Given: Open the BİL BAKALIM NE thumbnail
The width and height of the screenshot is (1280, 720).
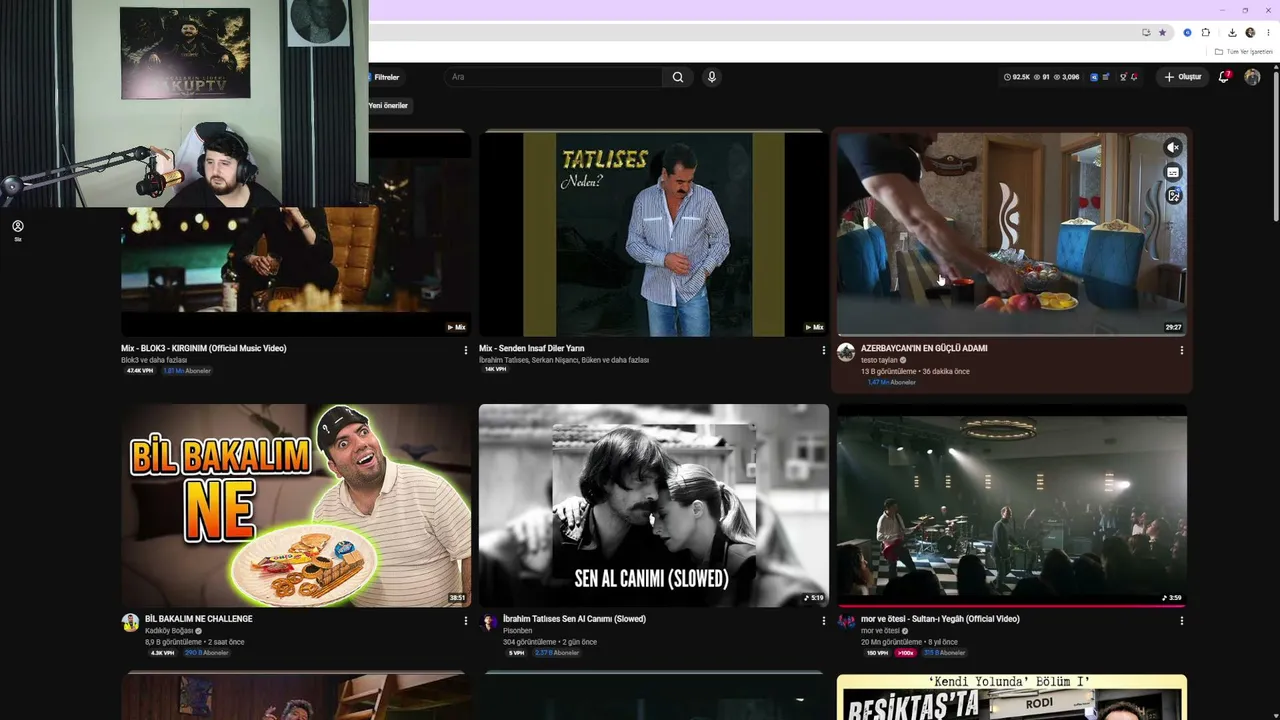Looking at the screenshot, I should pos(296,505).
